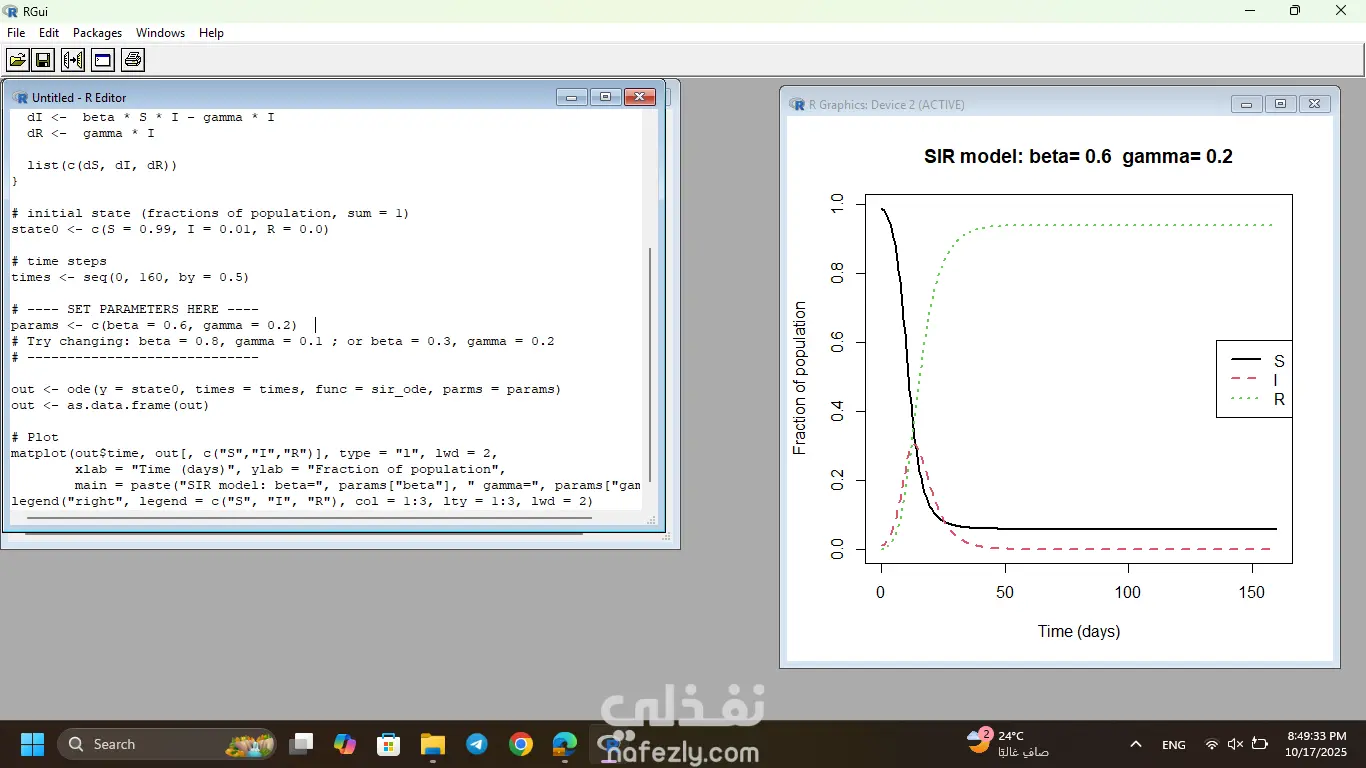Click the plot title "SIR model: beta= 0.6 gamma= 0.2"

1078,157
